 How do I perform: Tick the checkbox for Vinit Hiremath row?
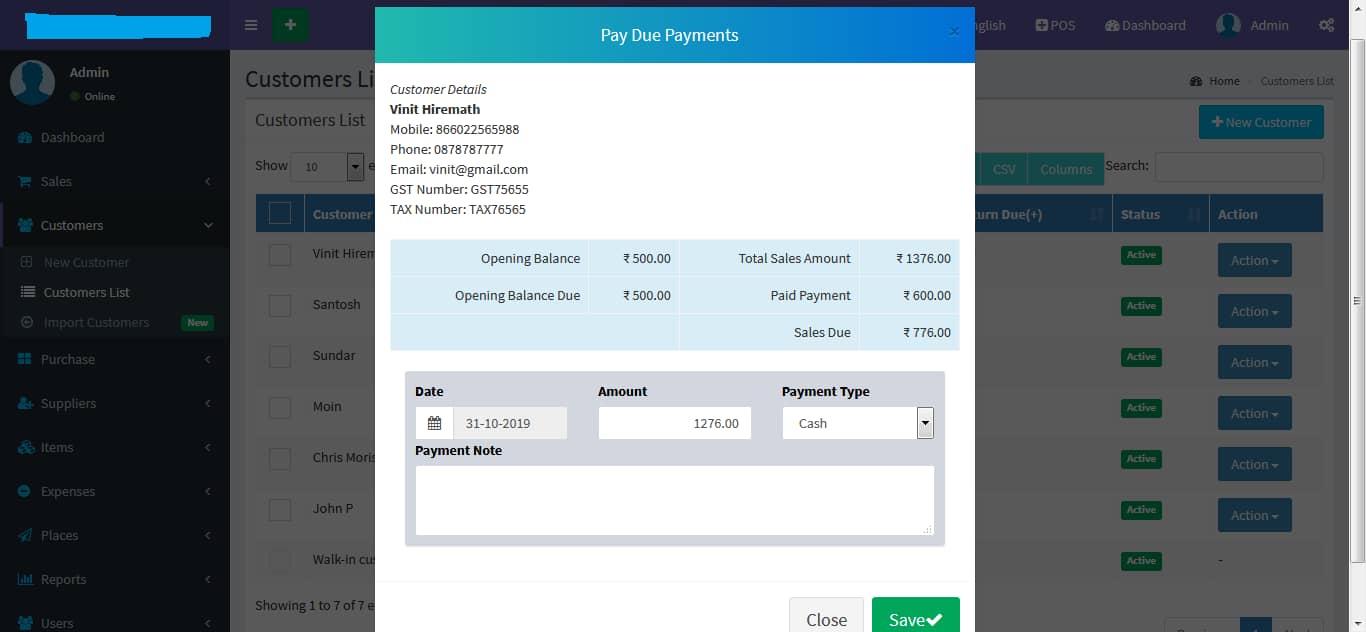point(280,254)
